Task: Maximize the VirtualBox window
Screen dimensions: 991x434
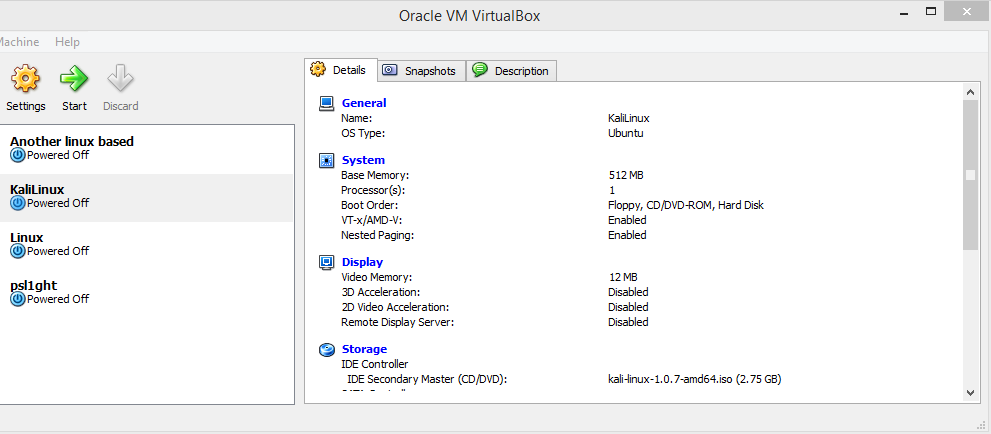Action: (x=930, y=11)
